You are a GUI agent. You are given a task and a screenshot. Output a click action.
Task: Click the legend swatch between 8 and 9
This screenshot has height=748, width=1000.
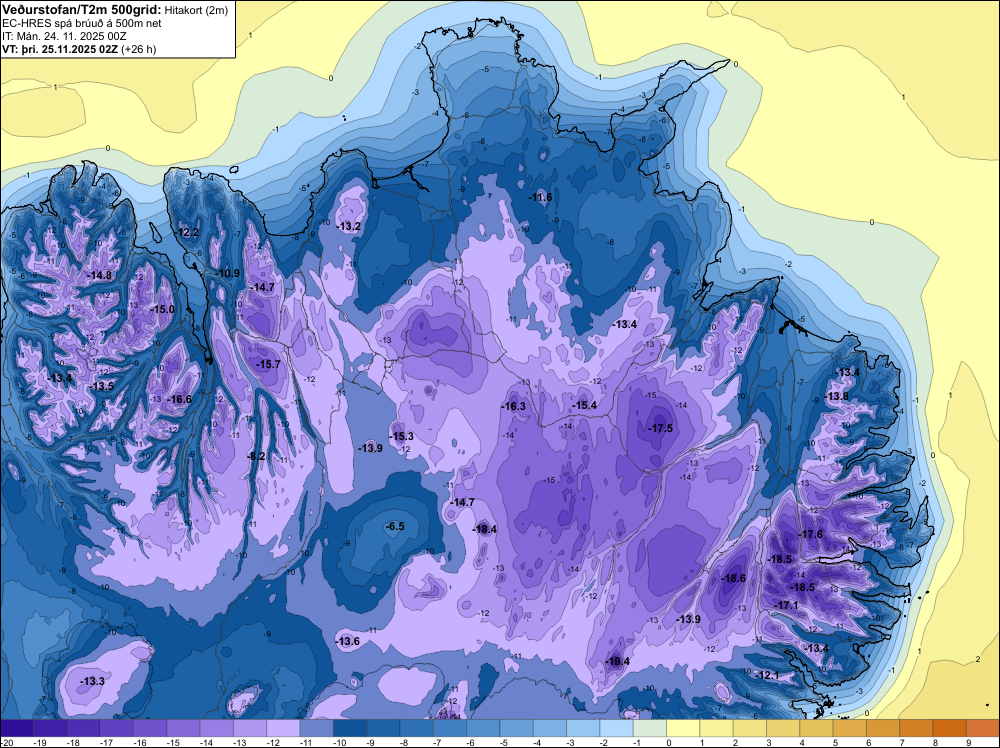tap(950, 728)
